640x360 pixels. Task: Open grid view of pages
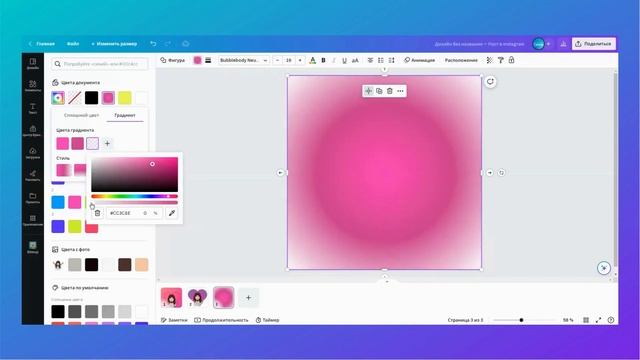[x=586, y=320]
